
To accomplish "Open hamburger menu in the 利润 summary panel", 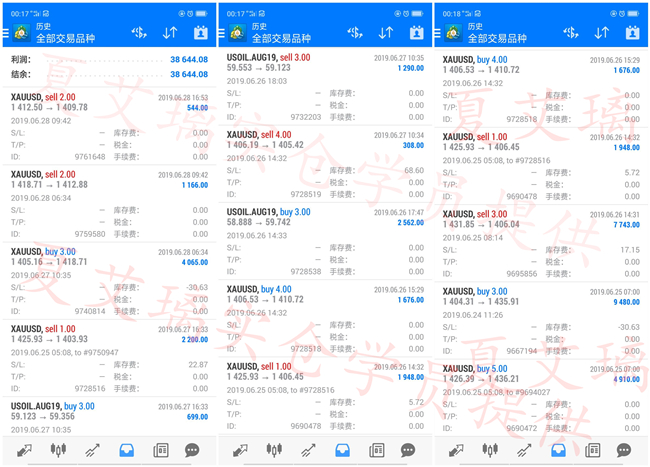I will point(5,33).
